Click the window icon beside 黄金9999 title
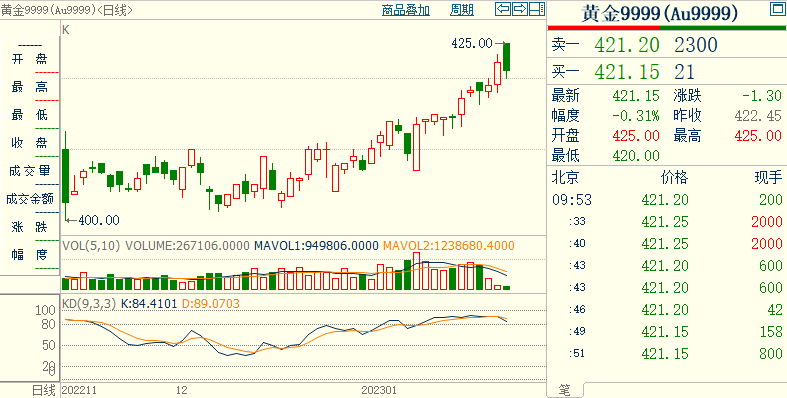Screen dimensions: 787x398 click(x=776, y=9)
